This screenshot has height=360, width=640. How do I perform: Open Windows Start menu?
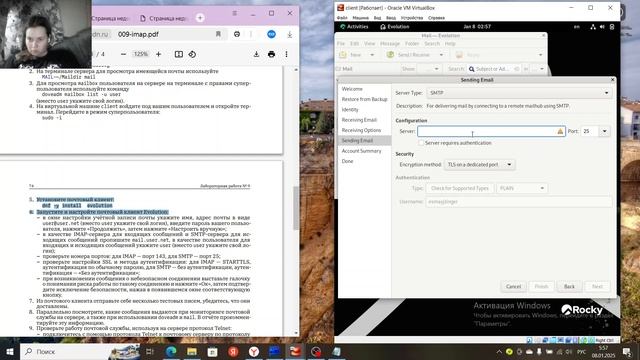[9, 351]
